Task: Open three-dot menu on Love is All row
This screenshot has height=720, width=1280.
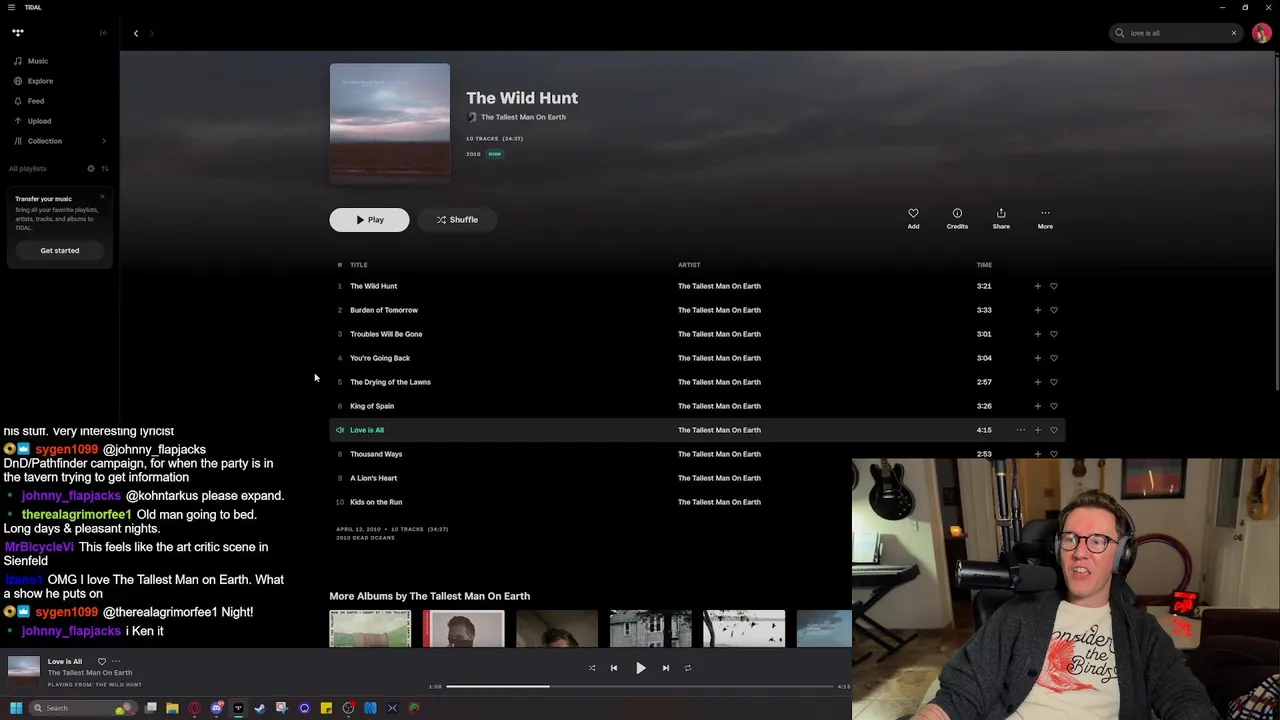Action: tap(1020, 430)
